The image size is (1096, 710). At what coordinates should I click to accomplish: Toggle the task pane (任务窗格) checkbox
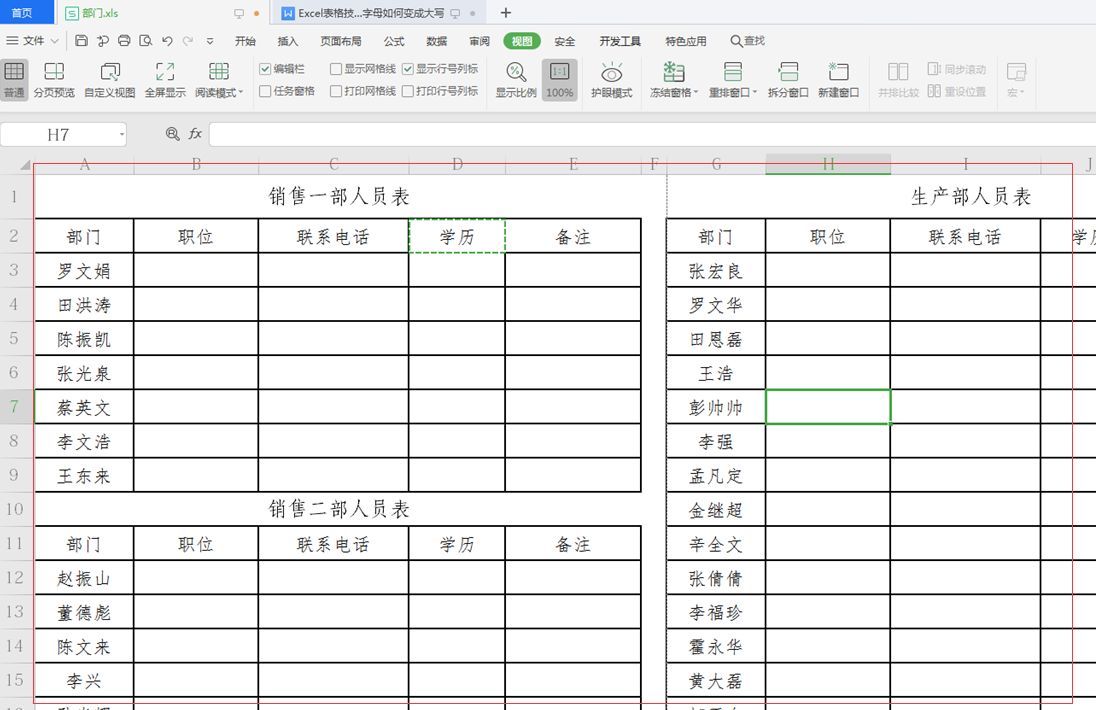[x=266, y=91]
